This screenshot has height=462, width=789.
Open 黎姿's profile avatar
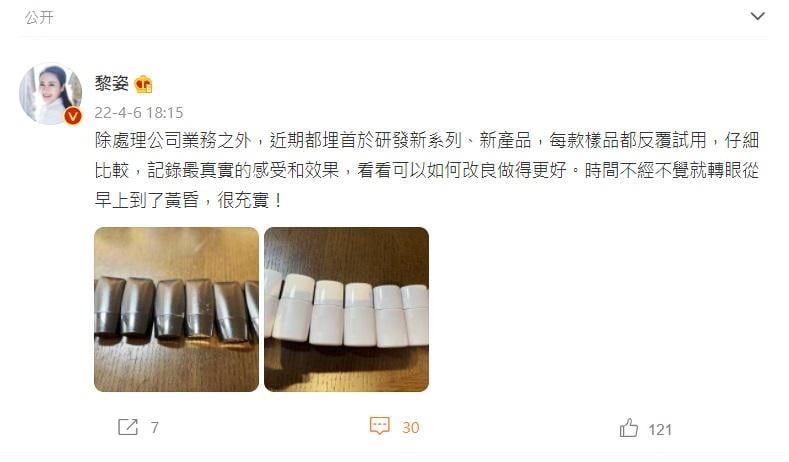pos(50,94)
